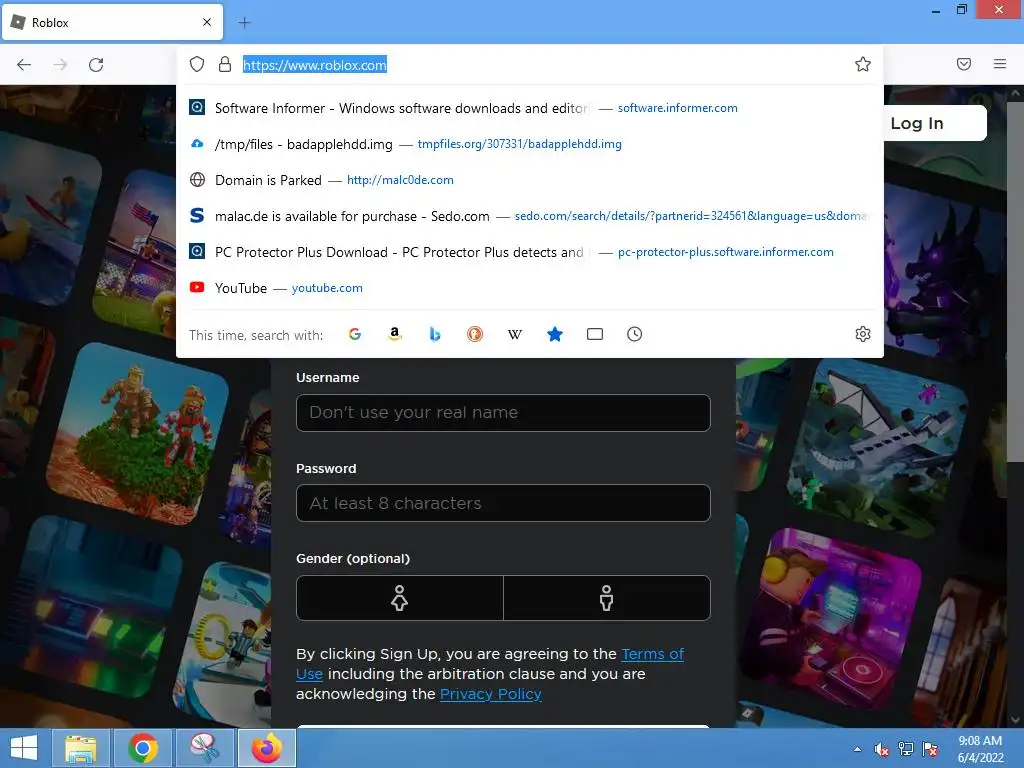The width and height of the screenshot is (1024, 768).
Task: Click the network tray icon
Action: 906,749
